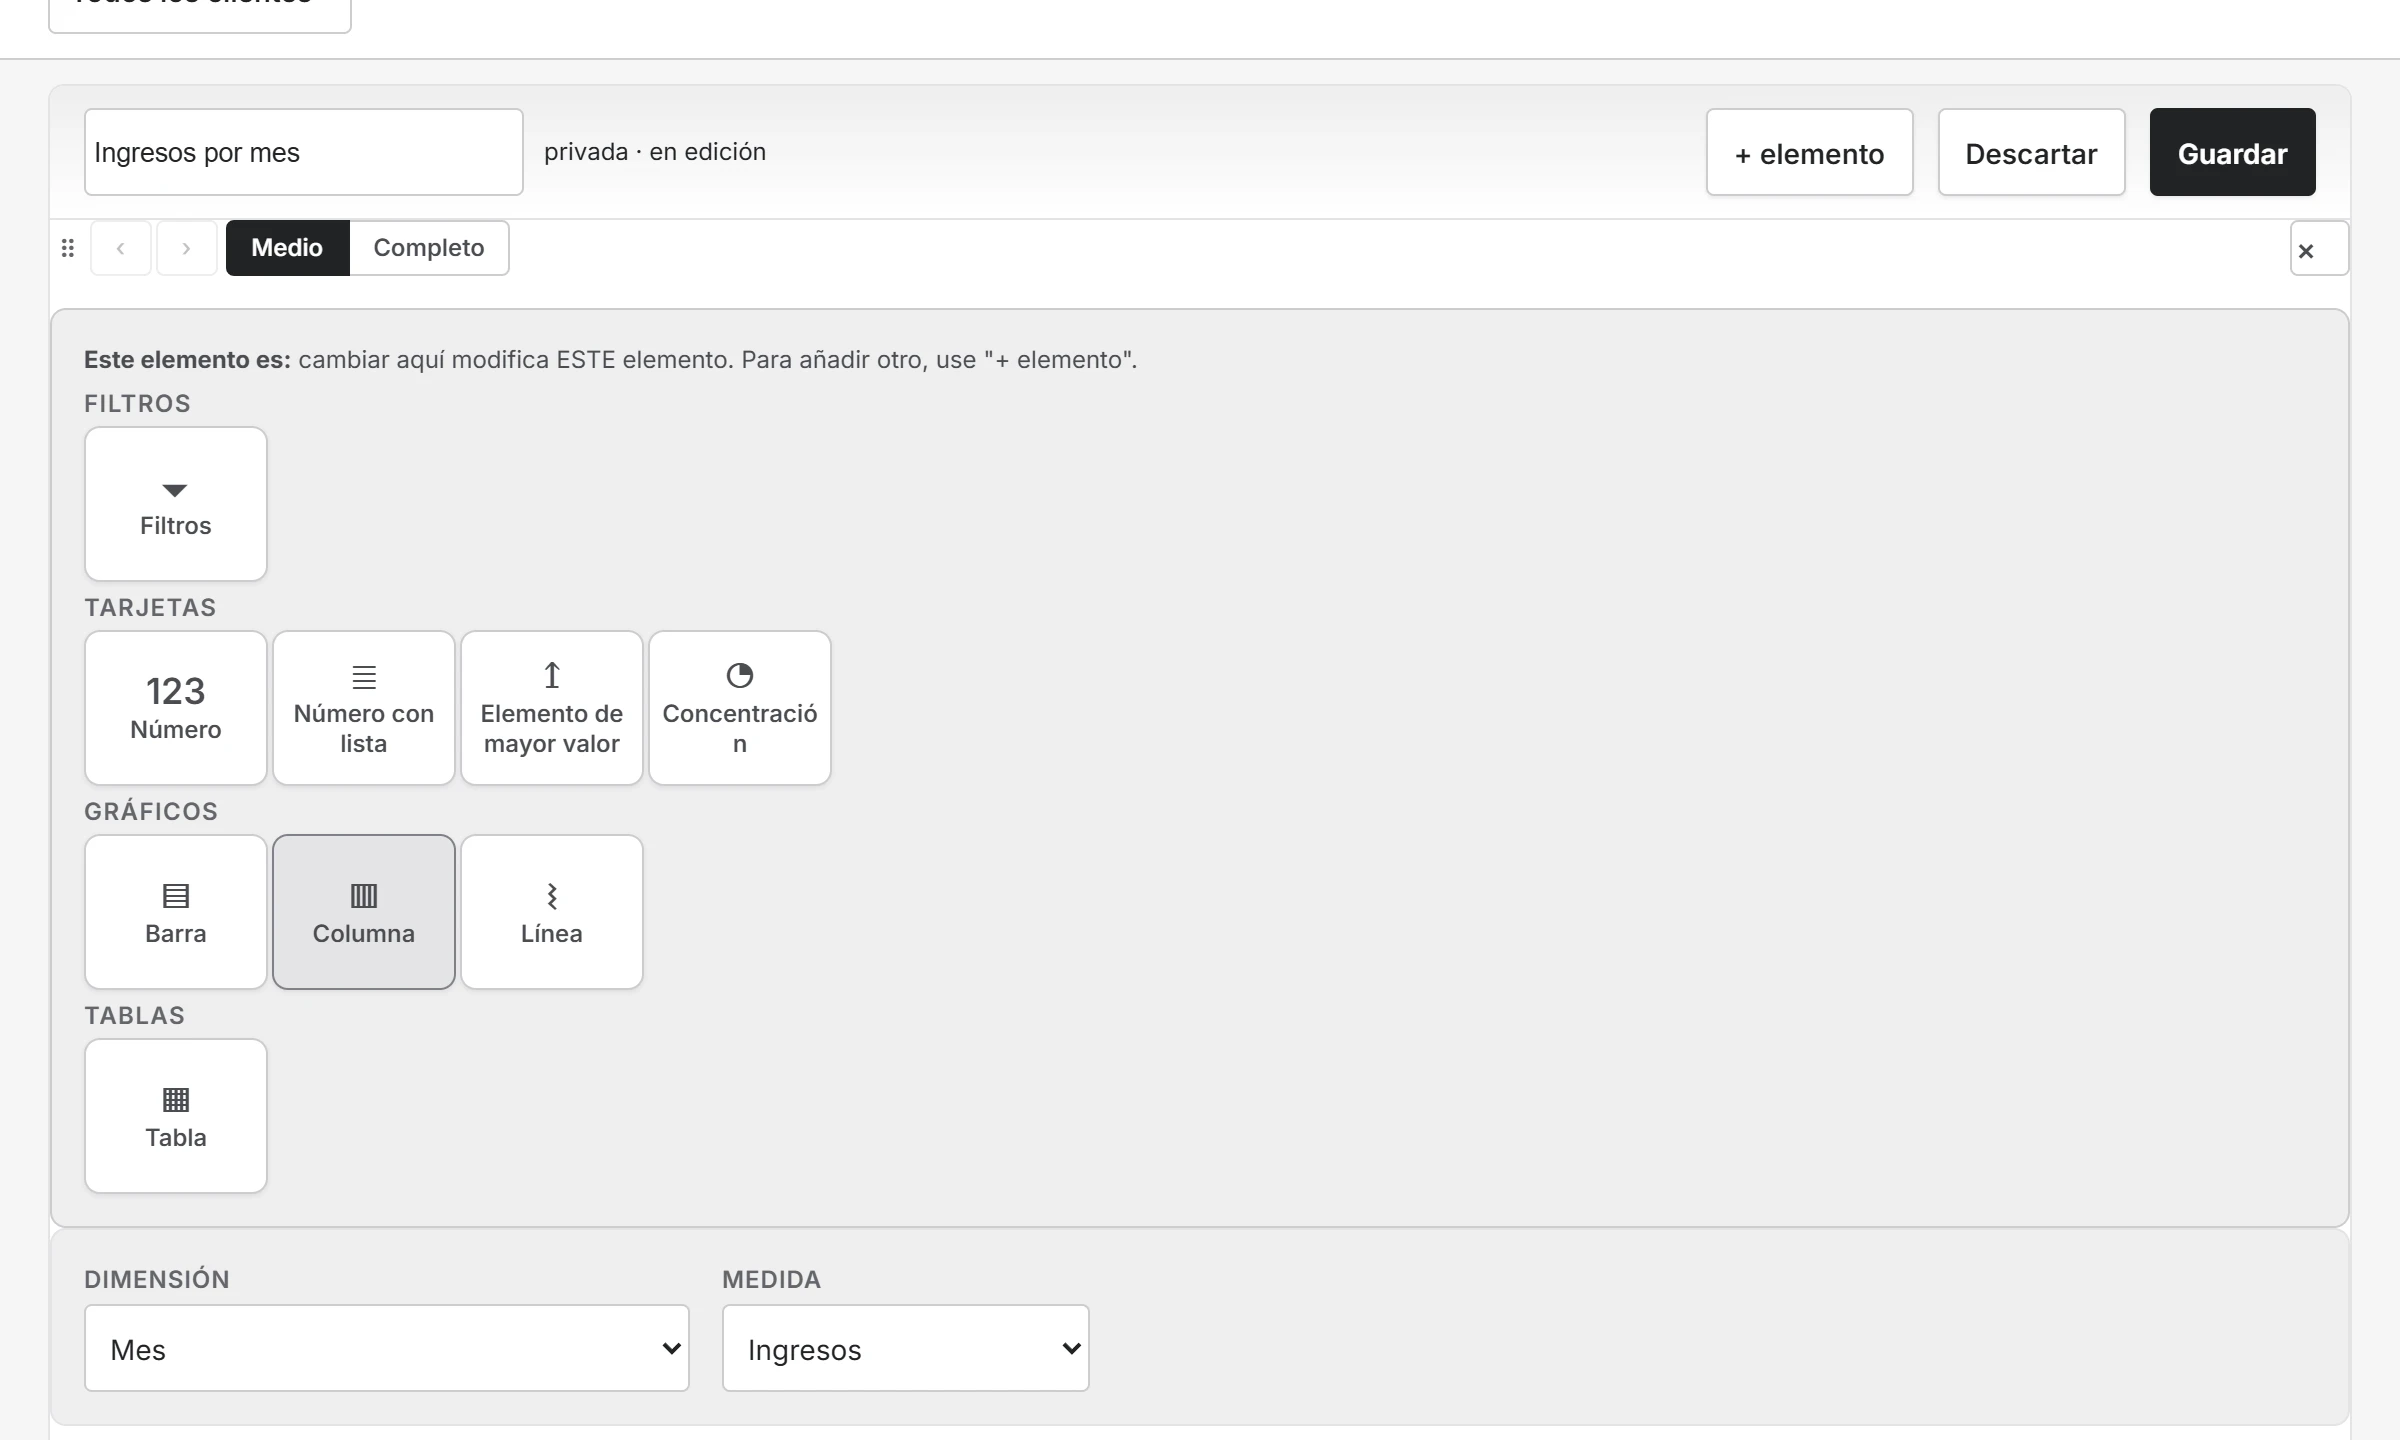Click the Este elemento es hint text
The height and width of the screenshot is (1440, 2400).
611,360
